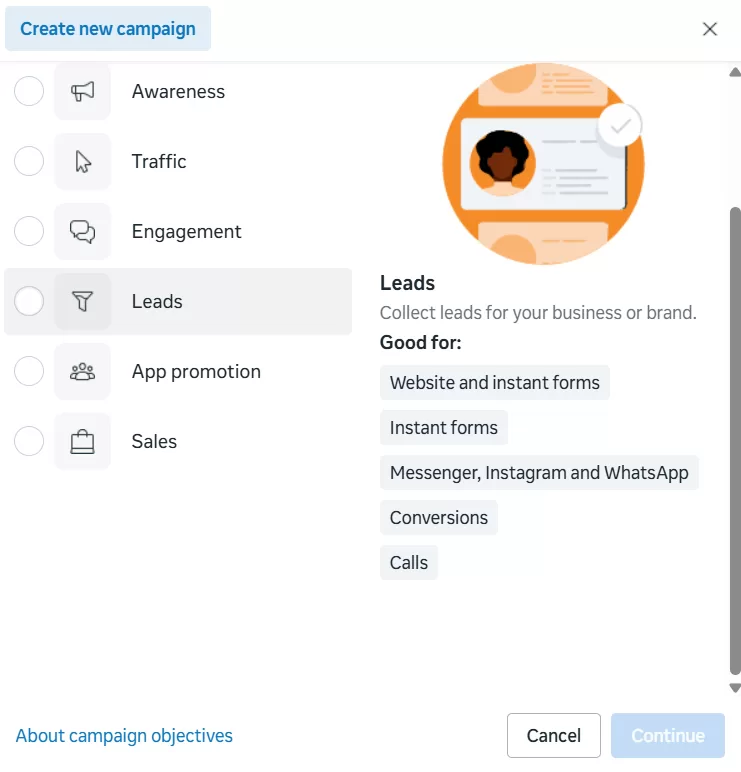Open the About campaign objectives link
This screenshot has height=772, width=741.
pos(124,736)
